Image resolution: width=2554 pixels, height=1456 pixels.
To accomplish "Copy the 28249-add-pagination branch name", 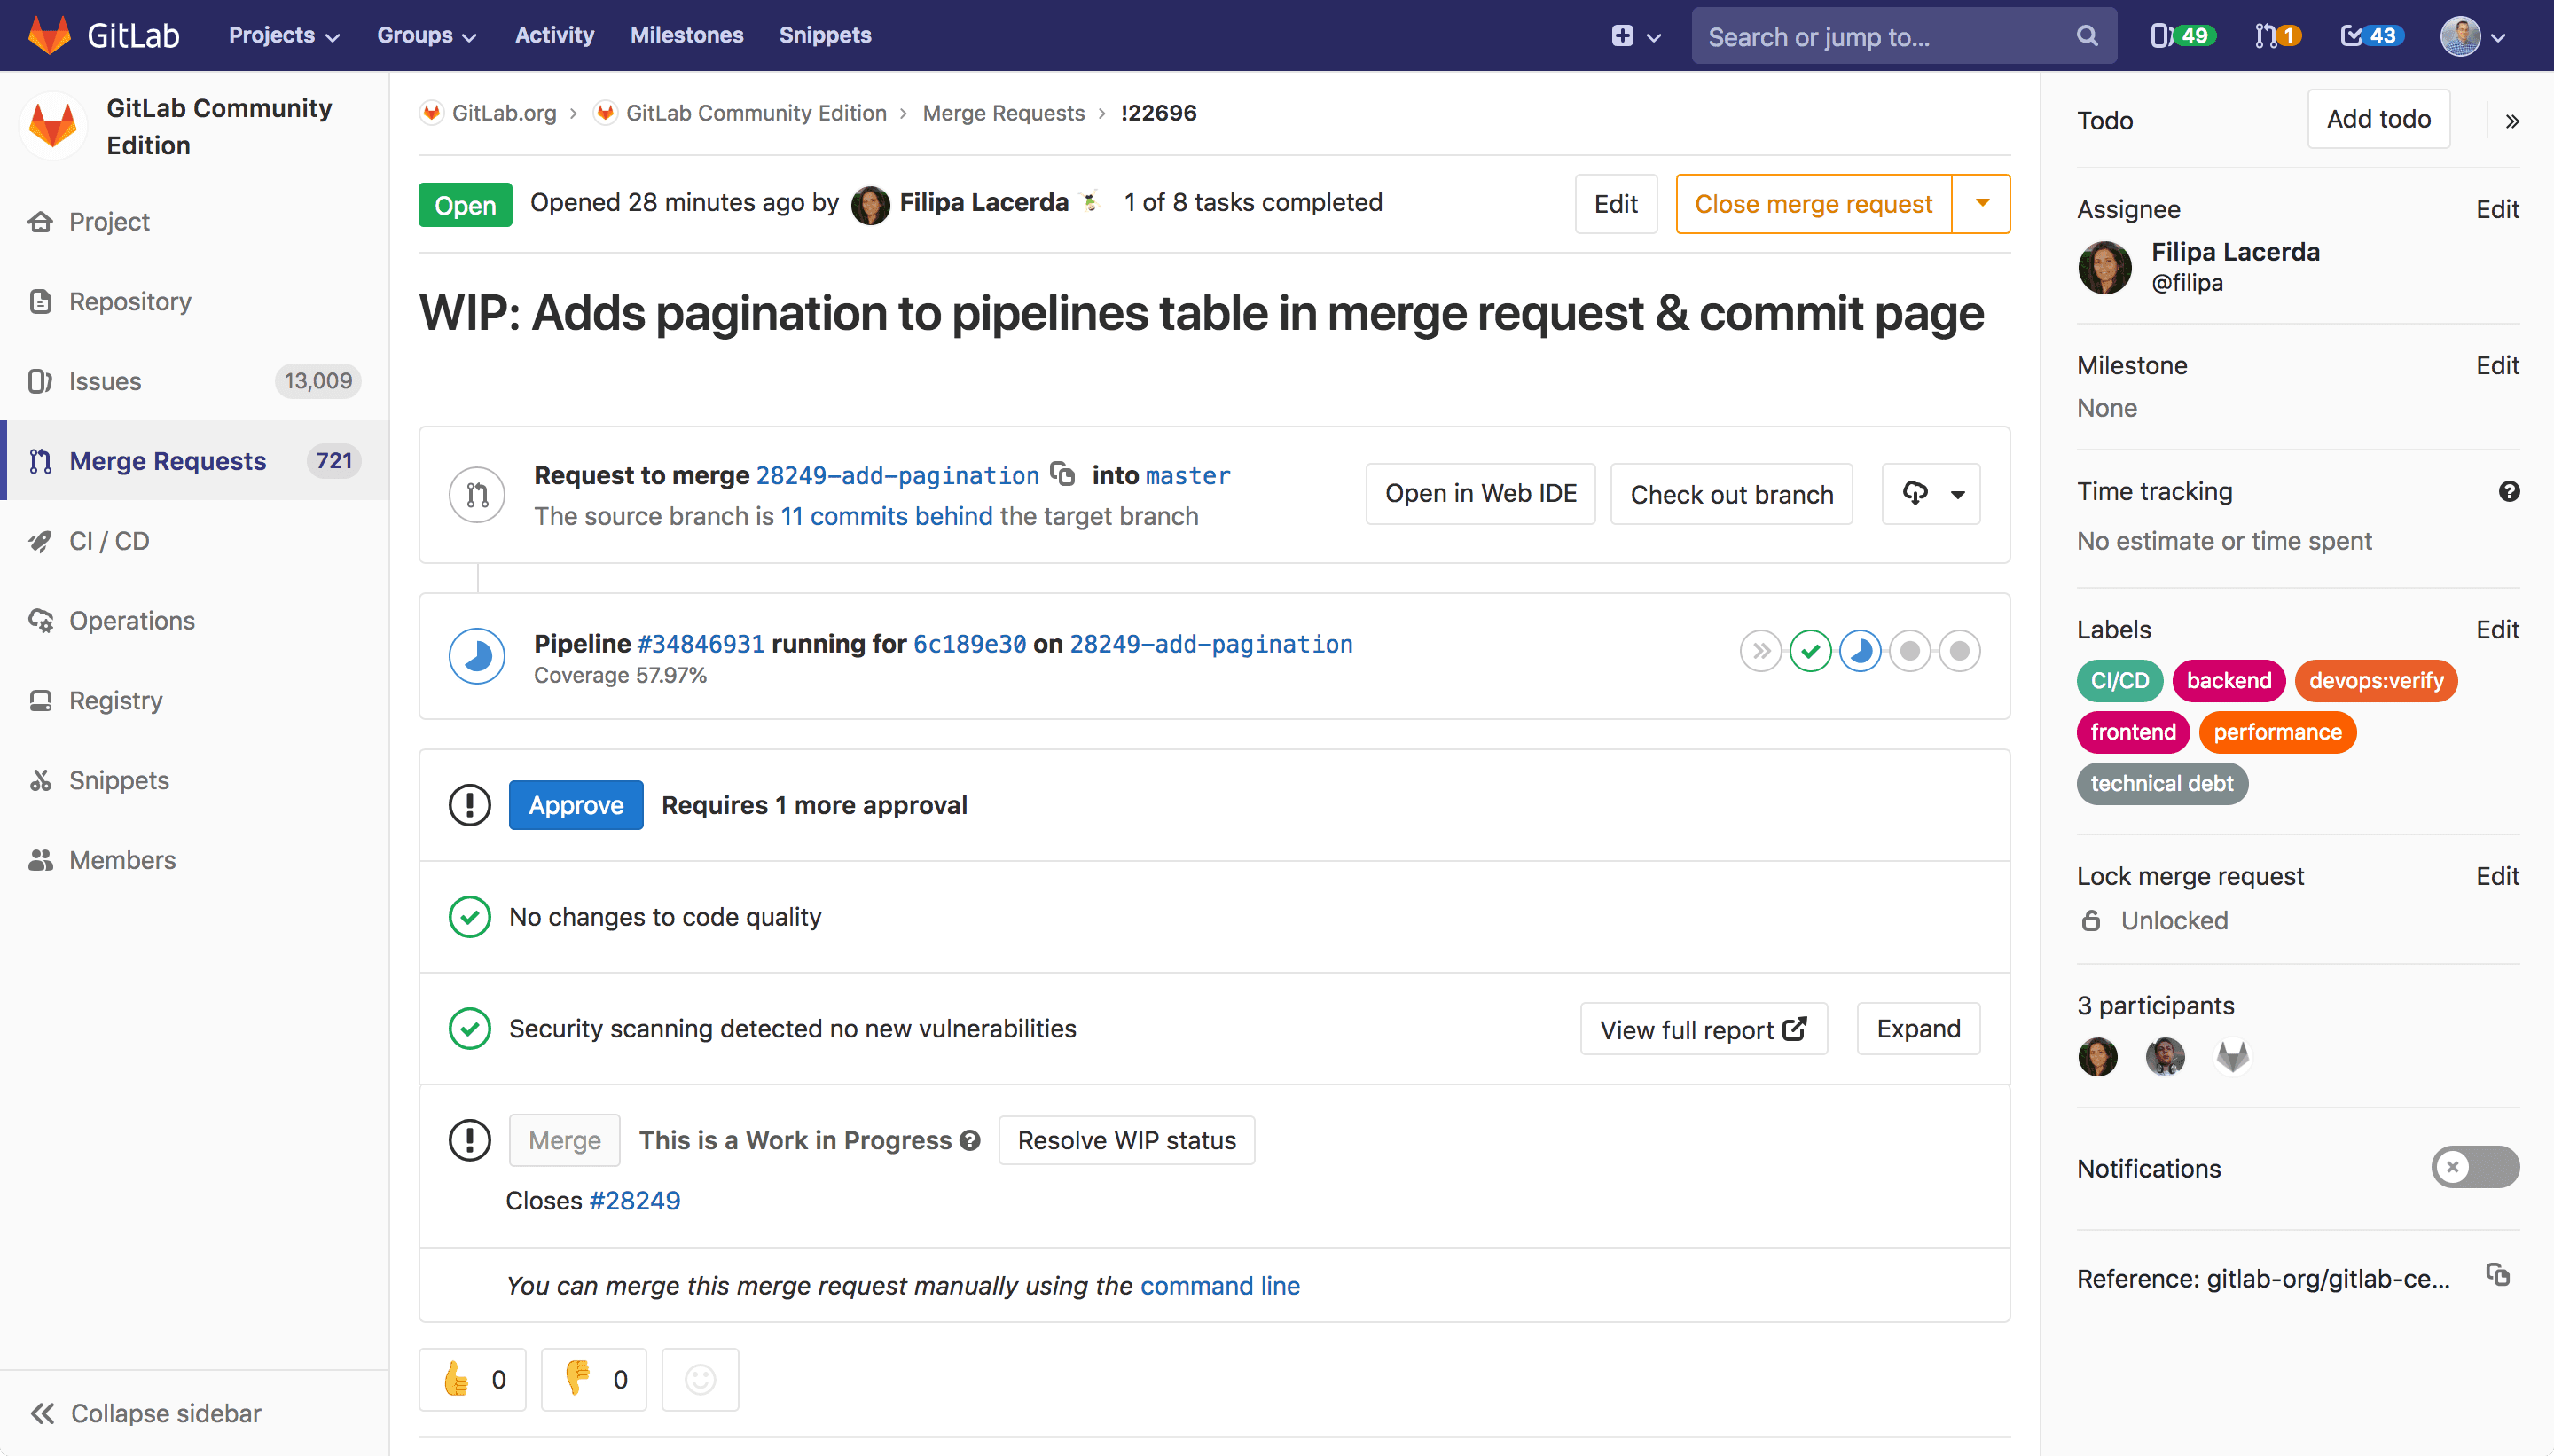I will coord(1063,475).
